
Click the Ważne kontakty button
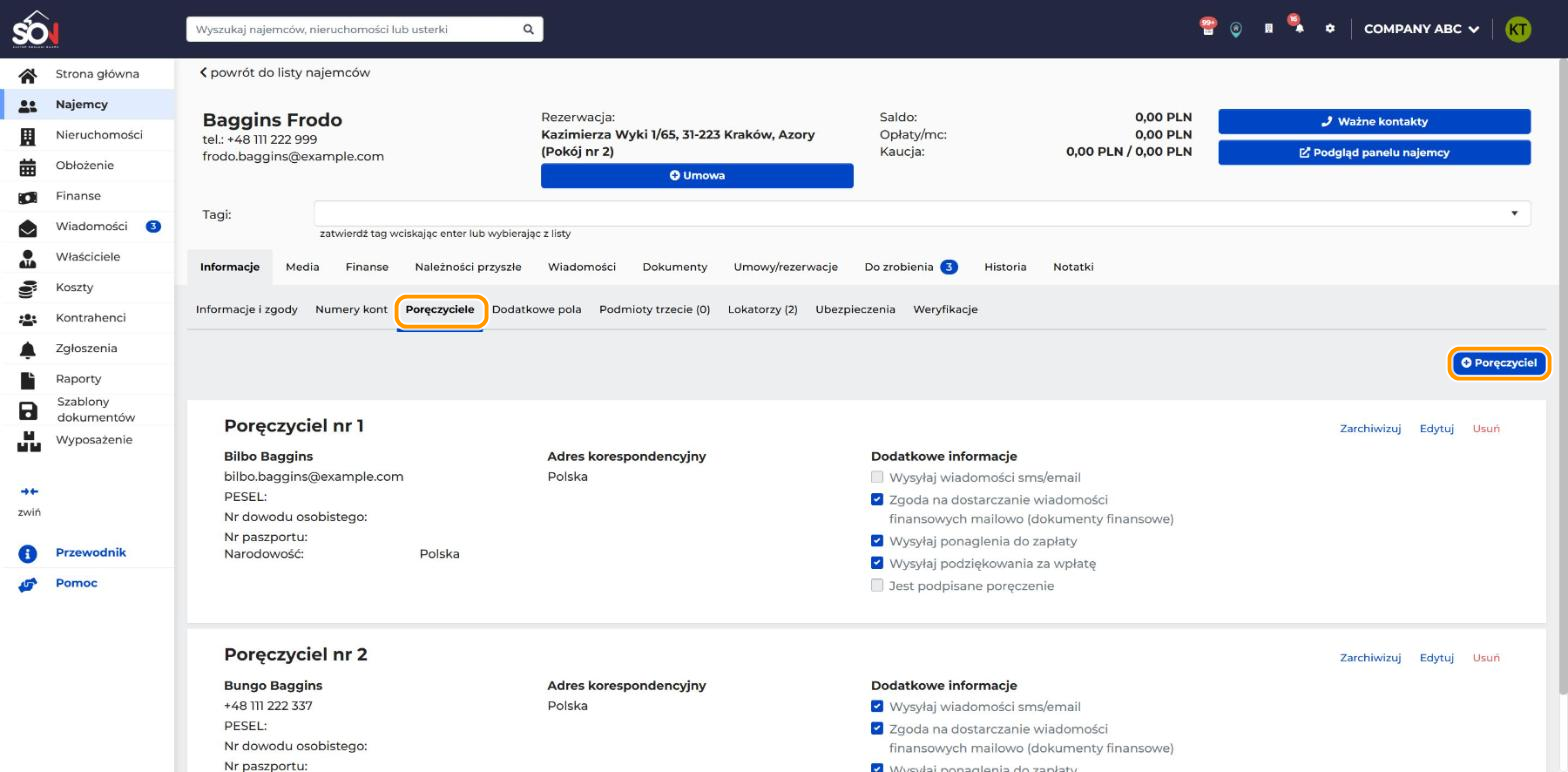pyautogui.click(x=1374, y=122)
